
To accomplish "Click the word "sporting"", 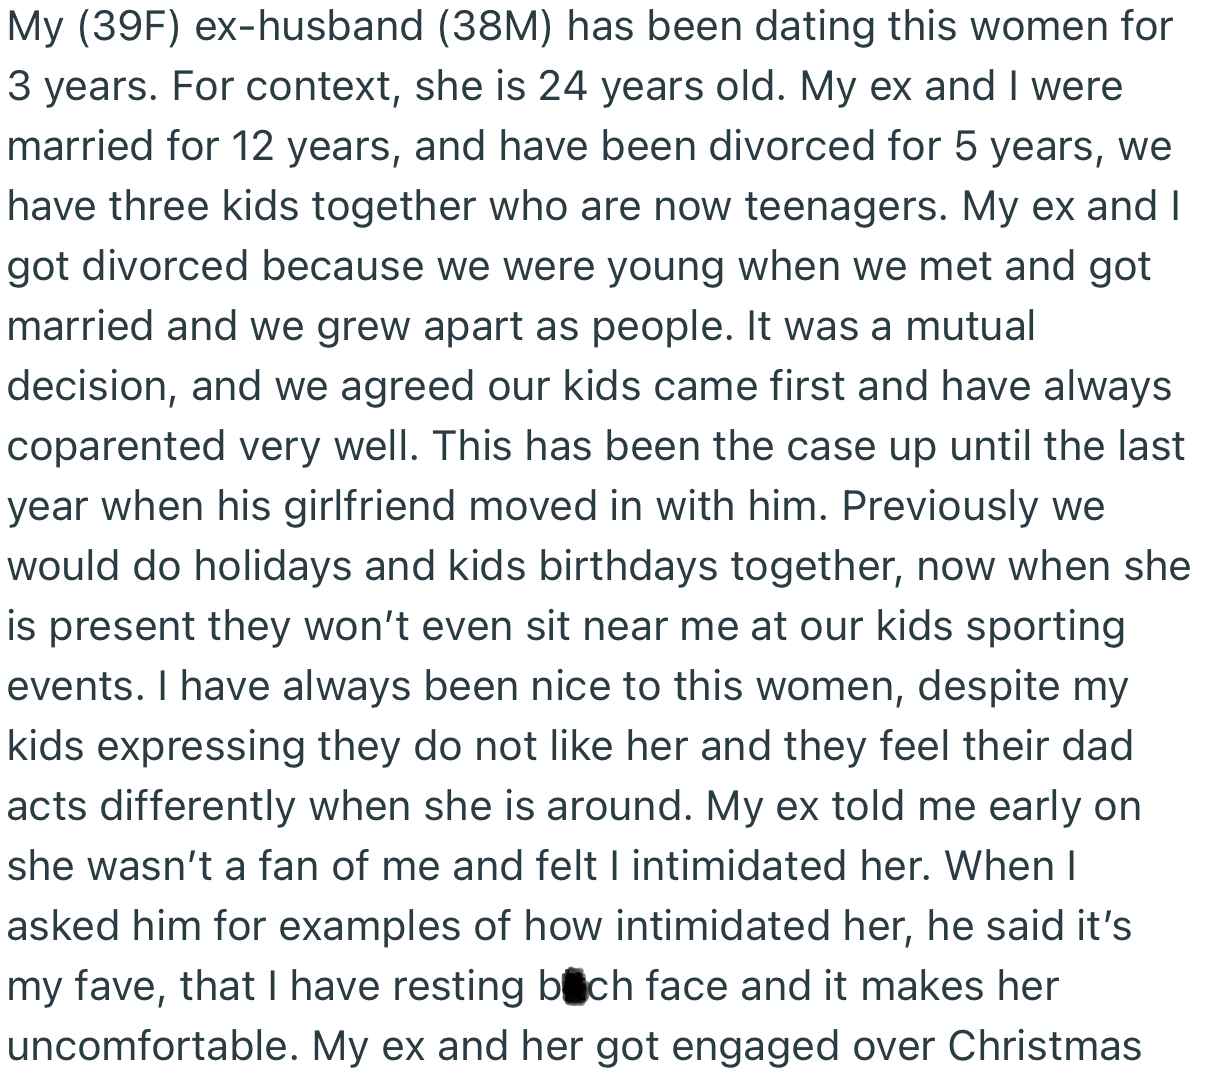I will click(x=1045, y=627).
